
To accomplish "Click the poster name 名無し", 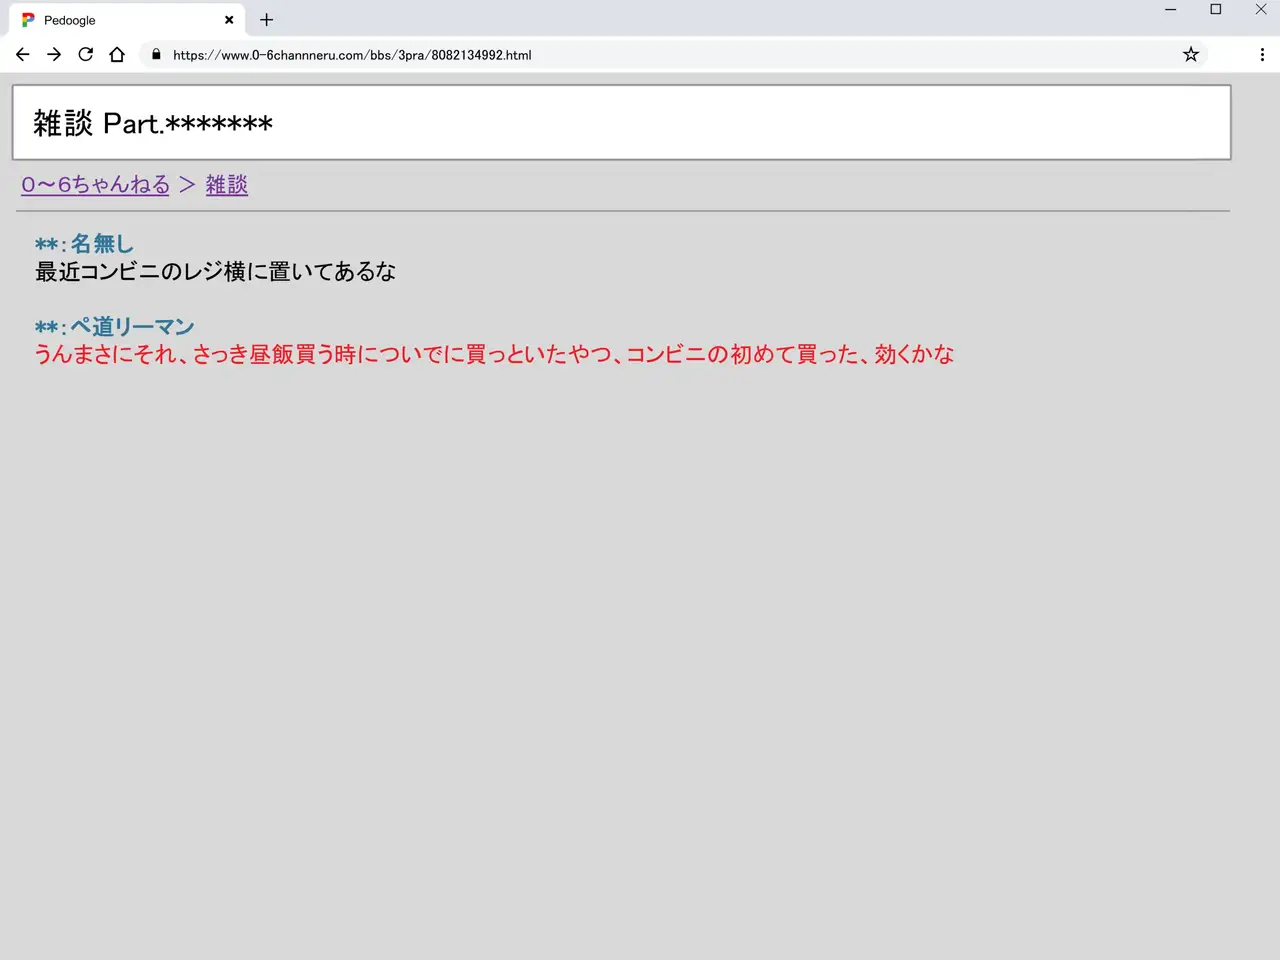I will coord(101,244).
